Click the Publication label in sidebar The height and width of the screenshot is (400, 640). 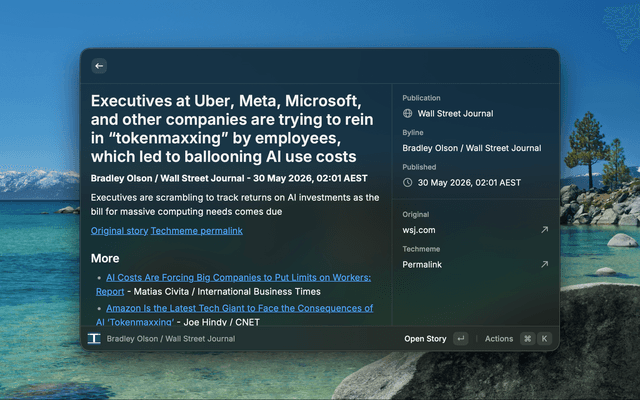(421, 98)
